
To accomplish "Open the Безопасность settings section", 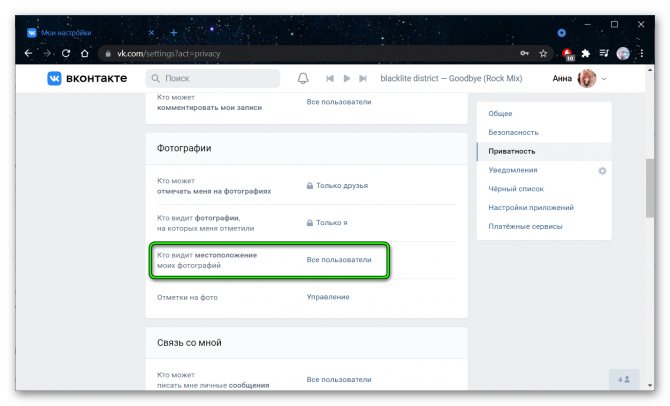I will 513,132.
